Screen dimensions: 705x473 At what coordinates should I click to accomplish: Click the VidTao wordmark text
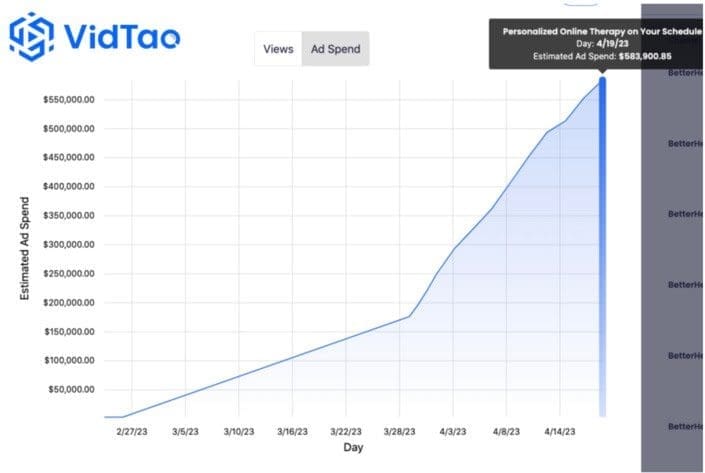point(122,37)
